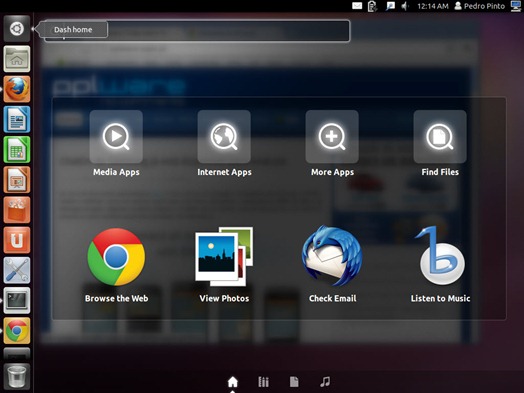Screen dimensions: 524x393
Task: Click the 12:14 AM clock
Action: (433, 6)
